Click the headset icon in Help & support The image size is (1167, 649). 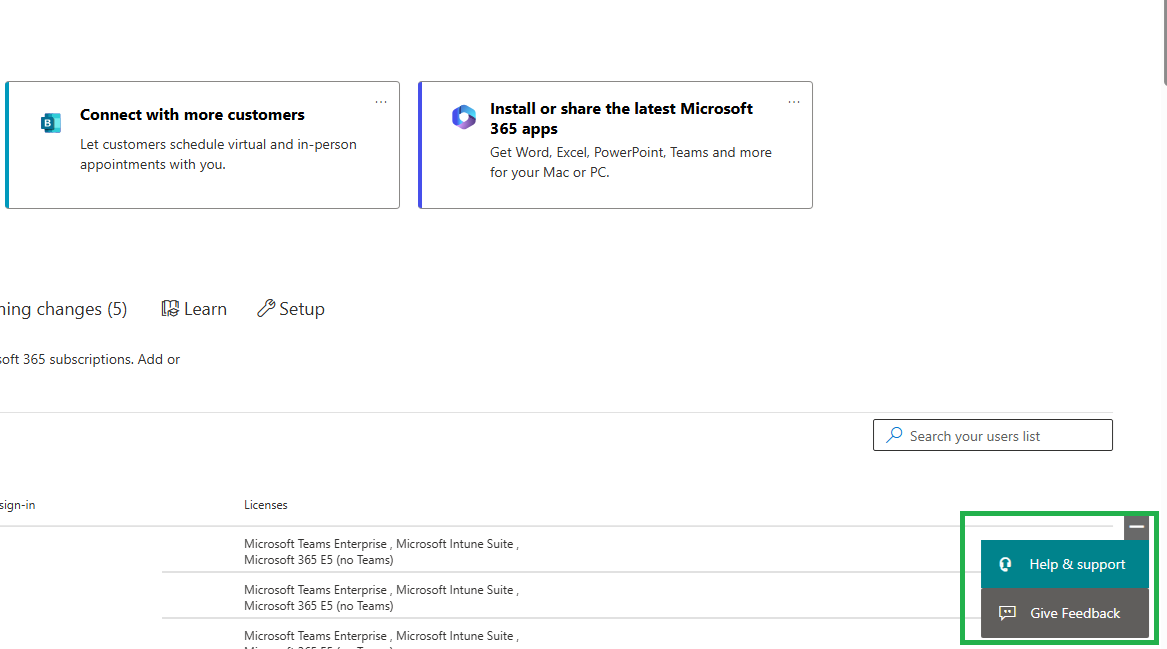pos(1005,564)
